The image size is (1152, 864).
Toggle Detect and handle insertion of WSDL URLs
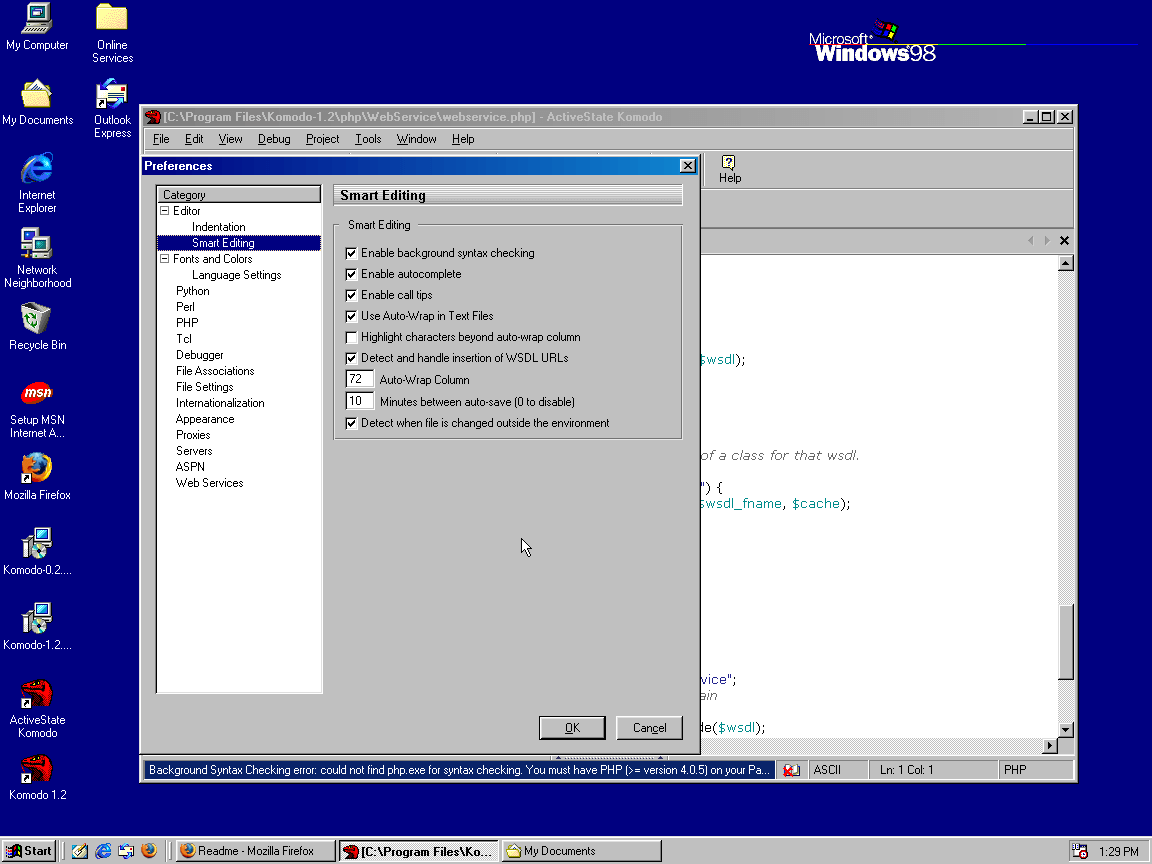click(x=351, y=359)
